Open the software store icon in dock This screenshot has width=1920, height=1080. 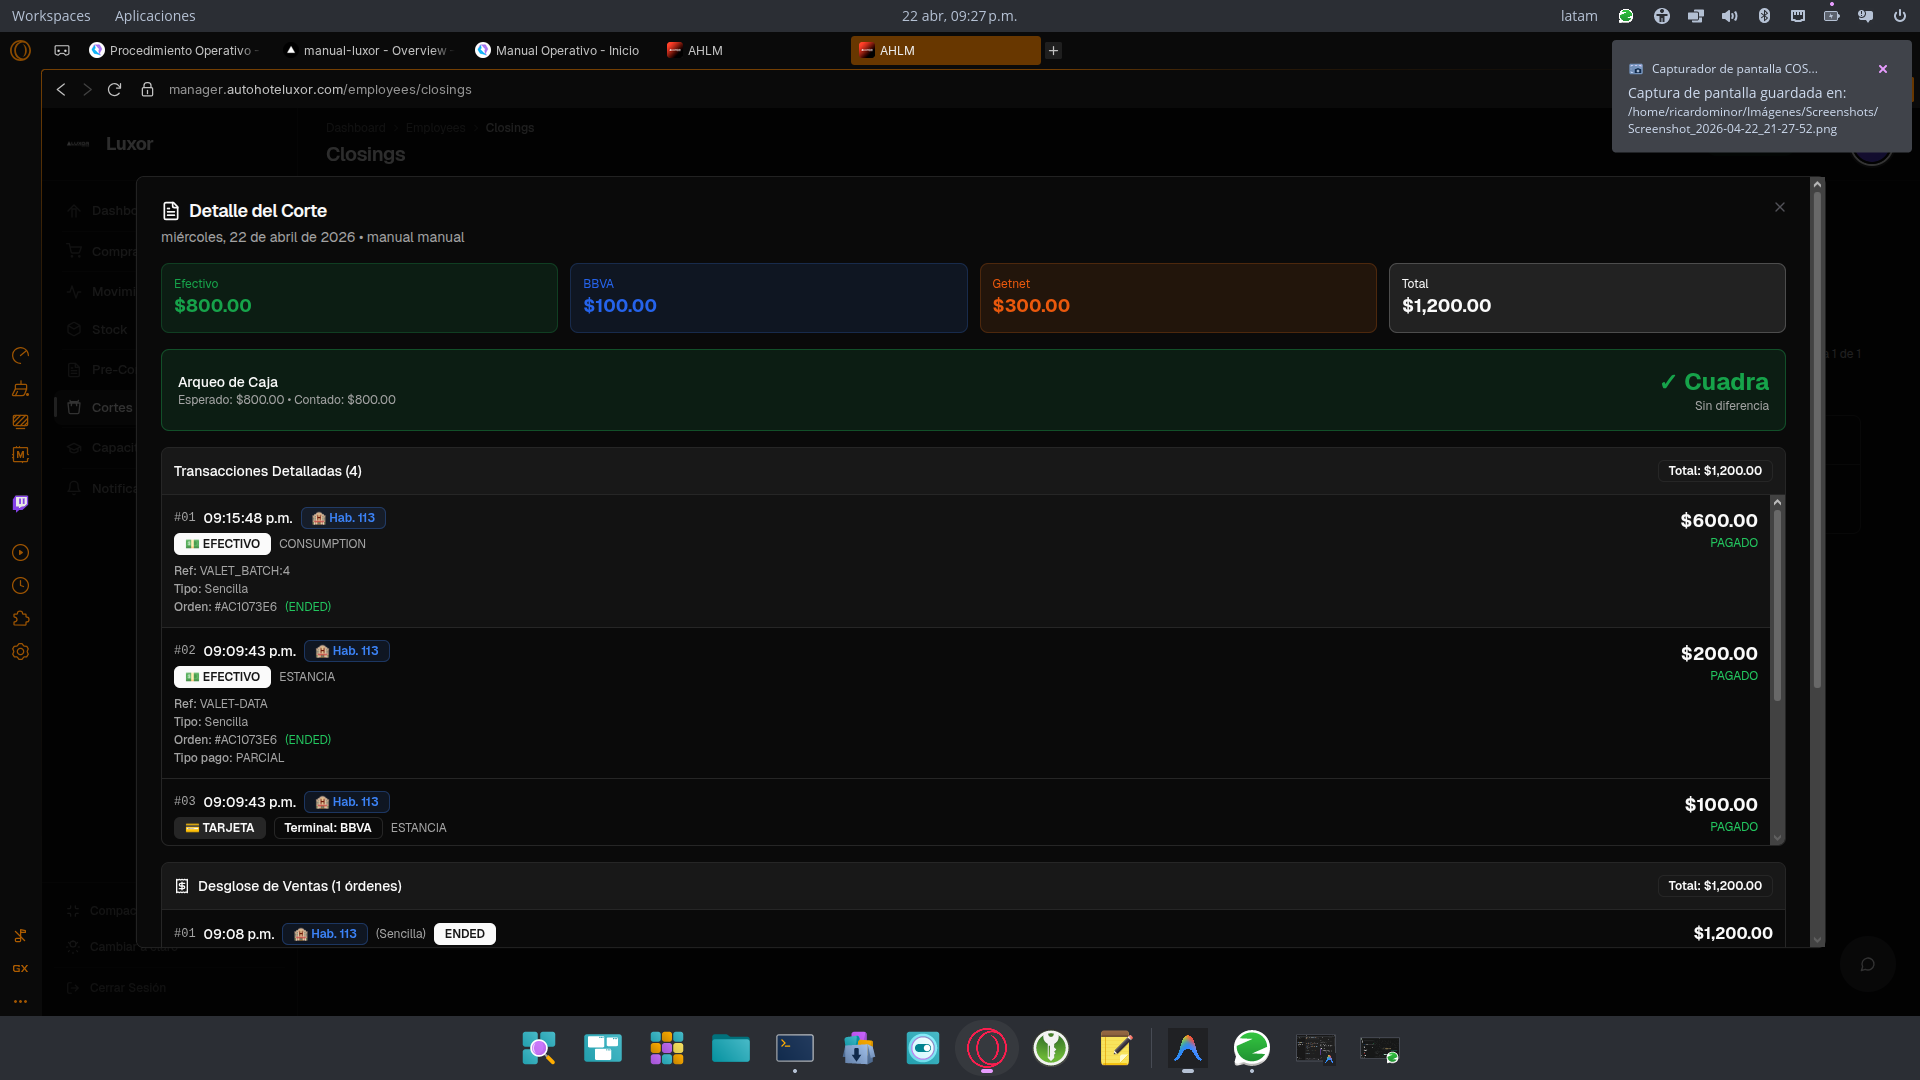(859, 1048)
